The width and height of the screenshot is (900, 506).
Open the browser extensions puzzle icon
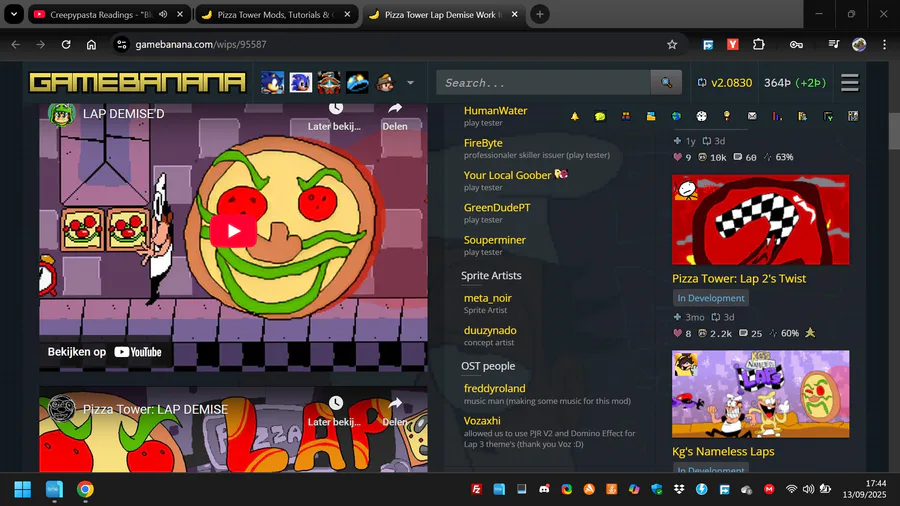759,44
